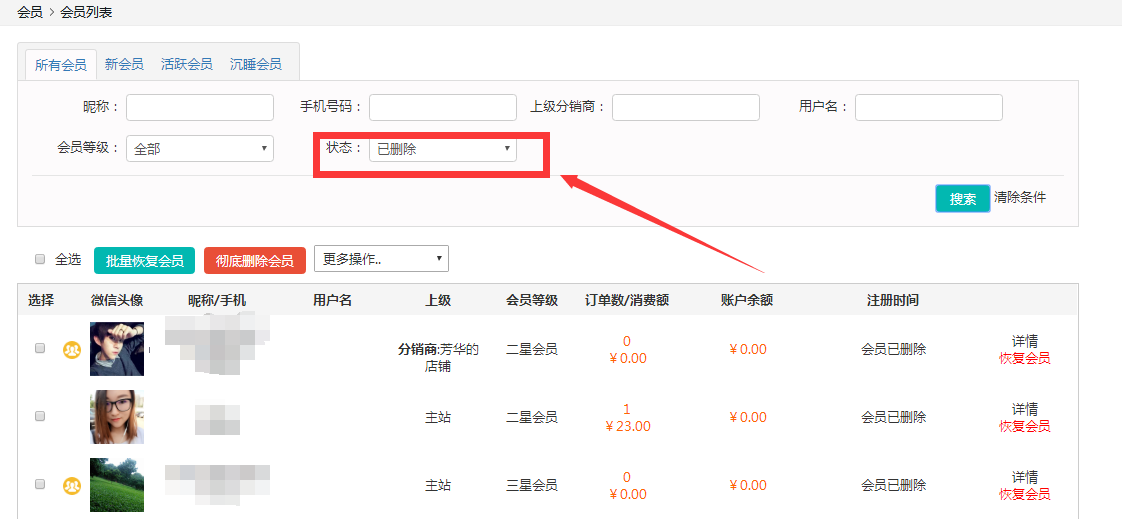The width and height of the screenshot is (1122, 519).
Task: Open second member's avatar with glasses
Action: click(117, 417)
